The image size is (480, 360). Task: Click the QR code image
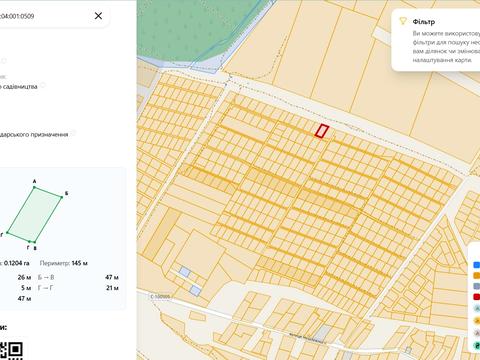click(11, 351)
